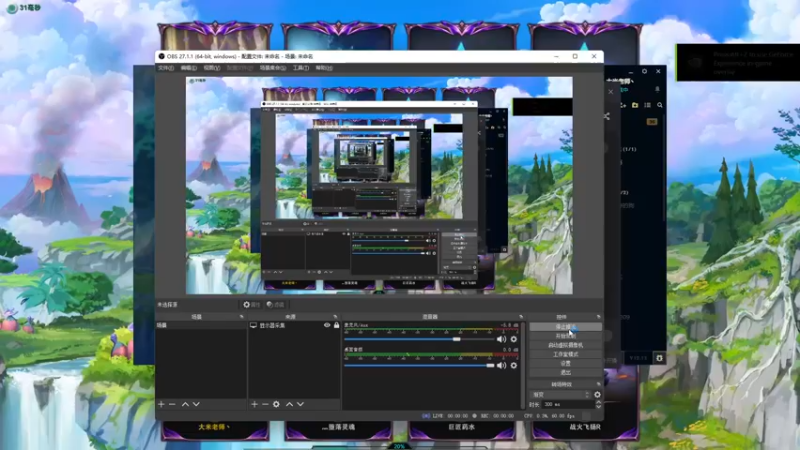Move the scene up with the arrow
This screenshot has width=800, height=450.
pos(185,404)
